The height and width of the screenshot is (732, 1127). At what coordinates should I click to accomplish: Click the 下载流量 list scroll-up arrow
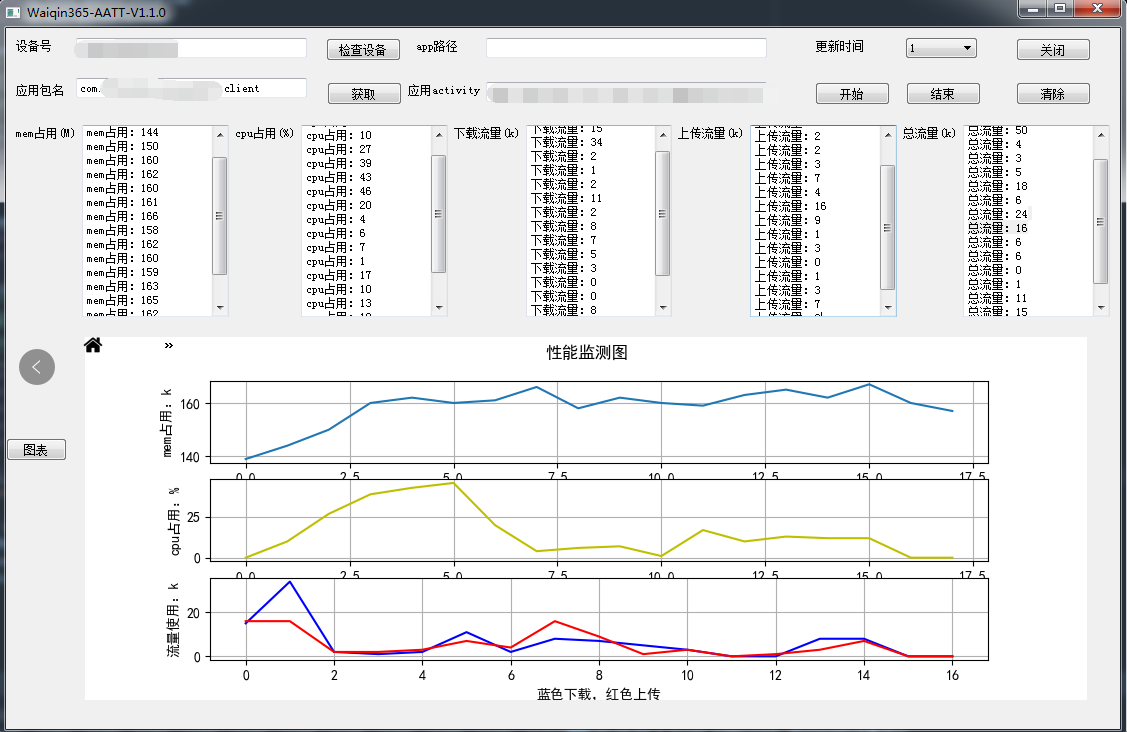pyautogui.click(x=662, y=134)
